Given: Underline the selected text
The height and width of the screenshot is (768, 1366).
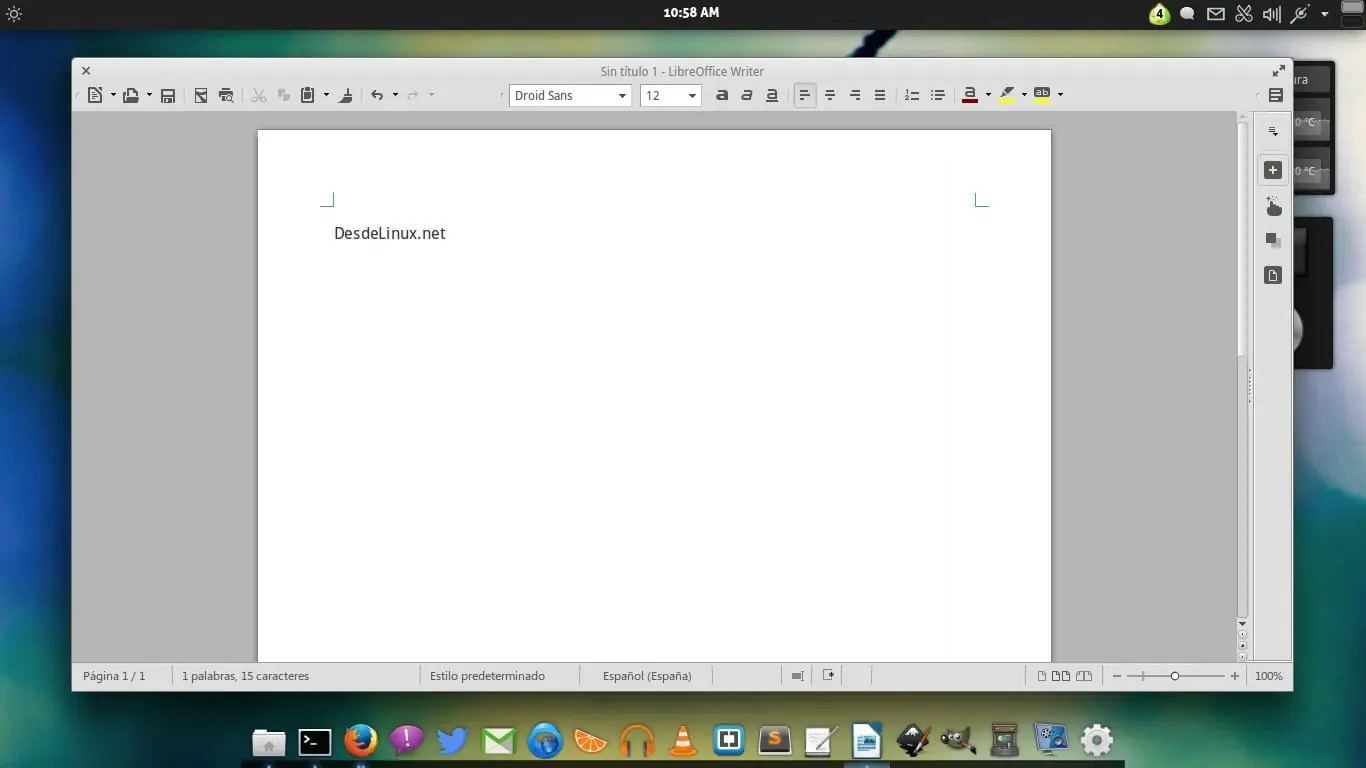Looking at the screenshot, I should click(x=771, y=95).
